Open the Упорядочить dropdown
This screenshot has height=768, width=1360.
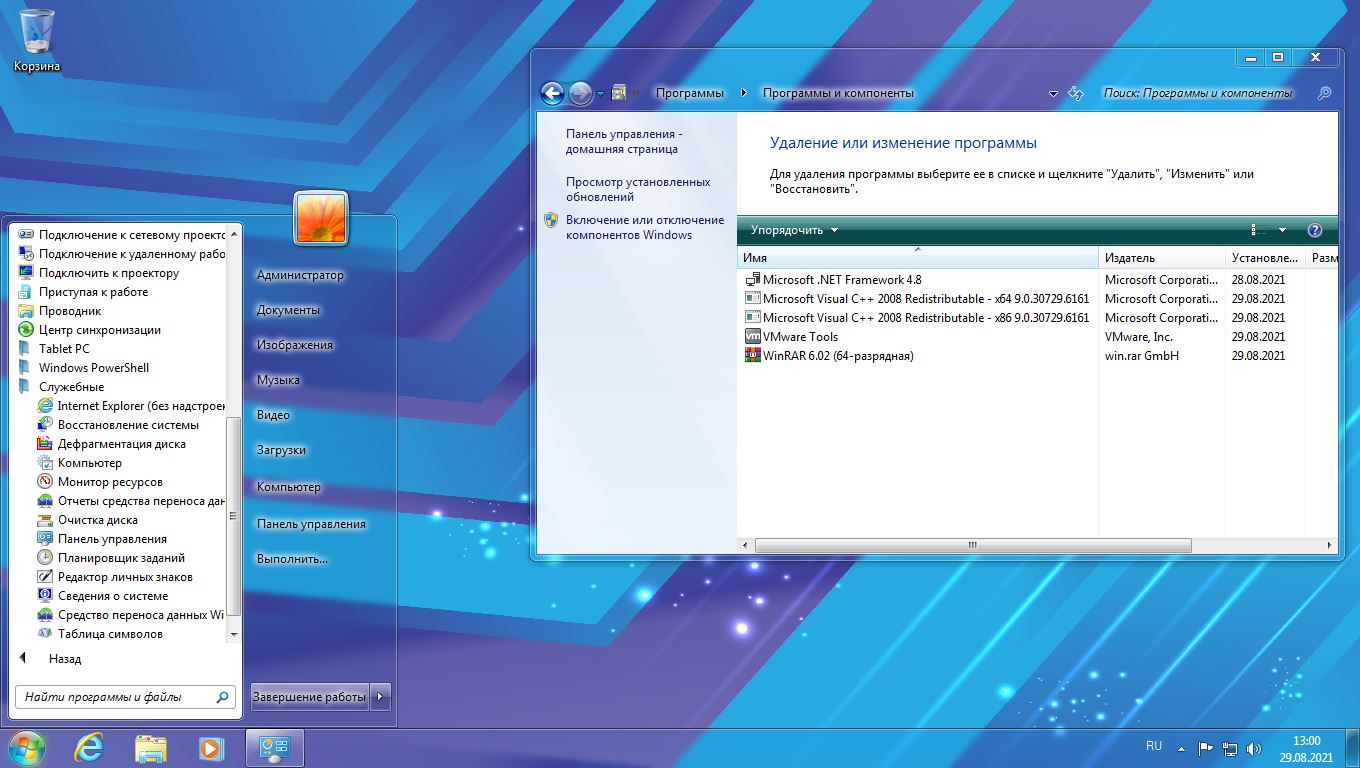[x=795, y=230]
